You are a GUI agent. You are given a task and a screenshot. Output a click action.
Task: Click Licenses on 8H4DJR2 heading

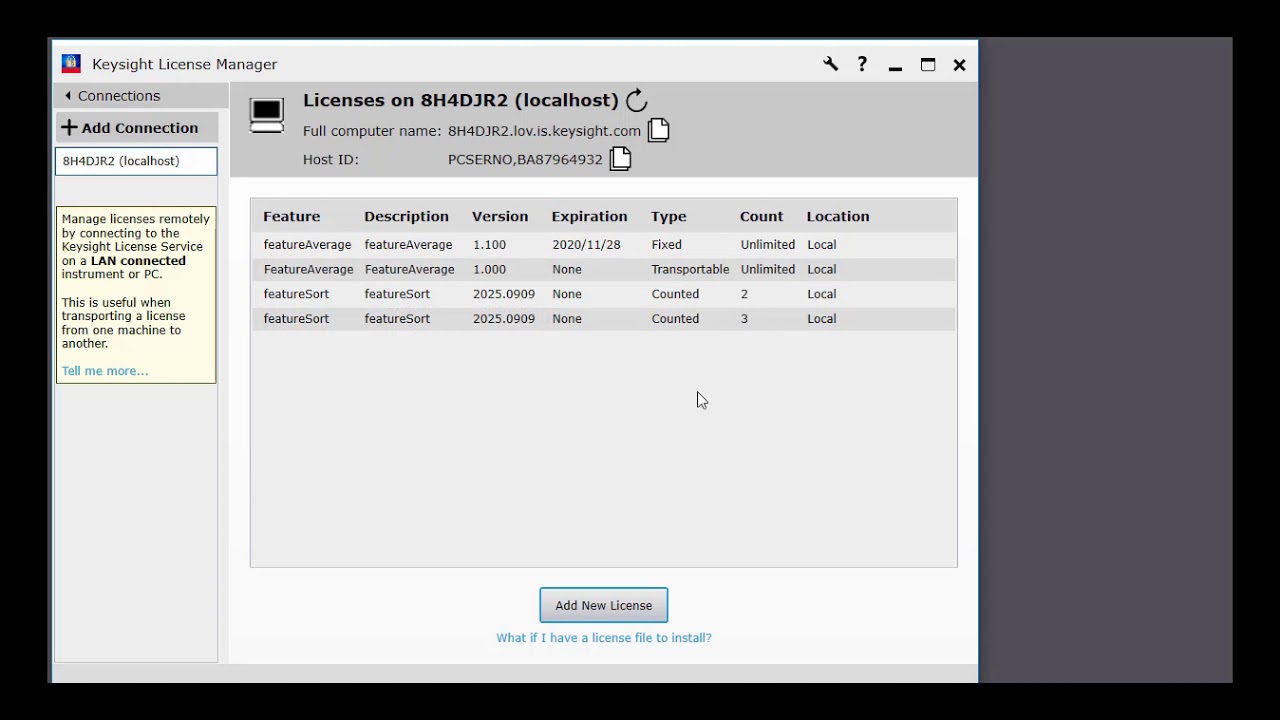point(461,100)
